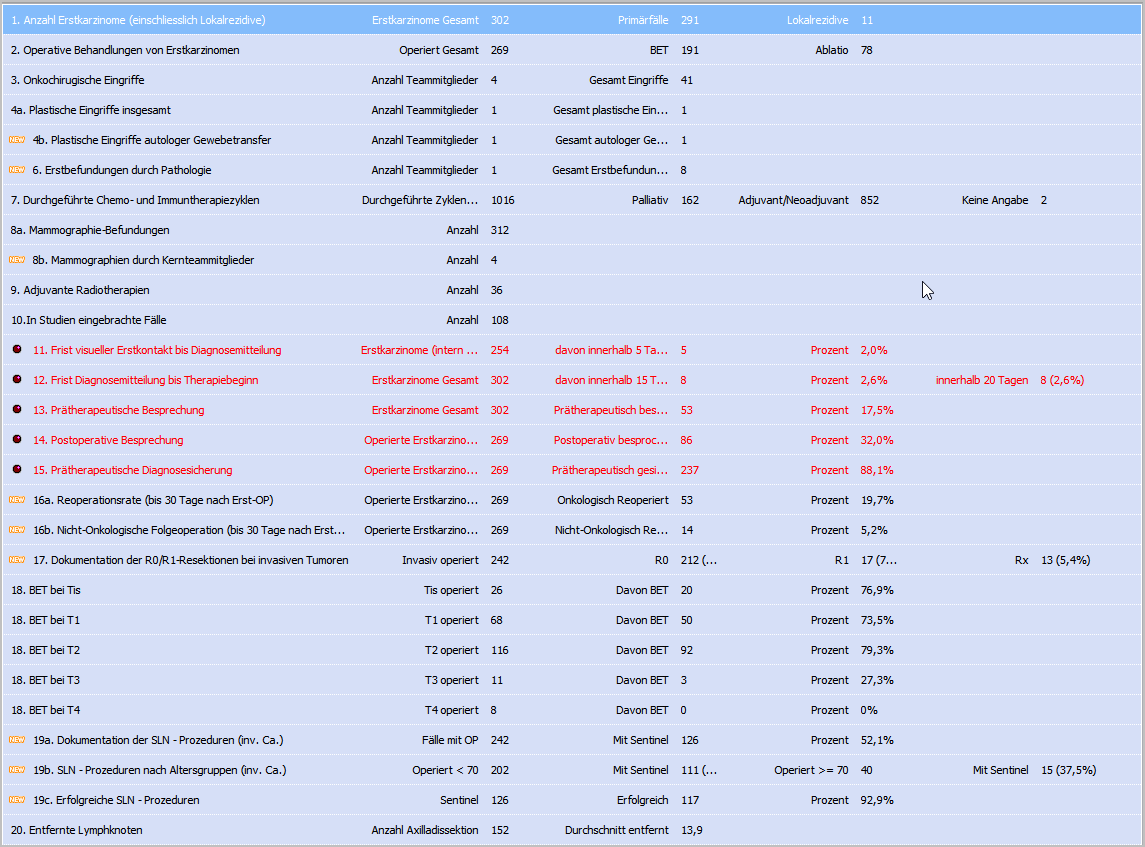The height and width of the screenshot is (847, 1145).
Task: Select row 3. Onkochirugische Eingriffe
Action: pos(571,80)
